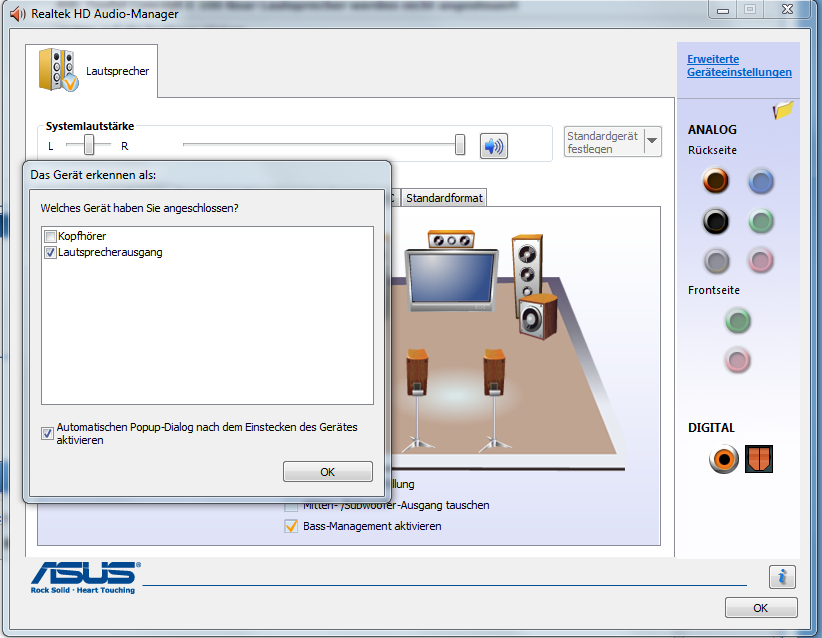
Task: Click the digital coaxial output icon
Action: coord(723,459)
